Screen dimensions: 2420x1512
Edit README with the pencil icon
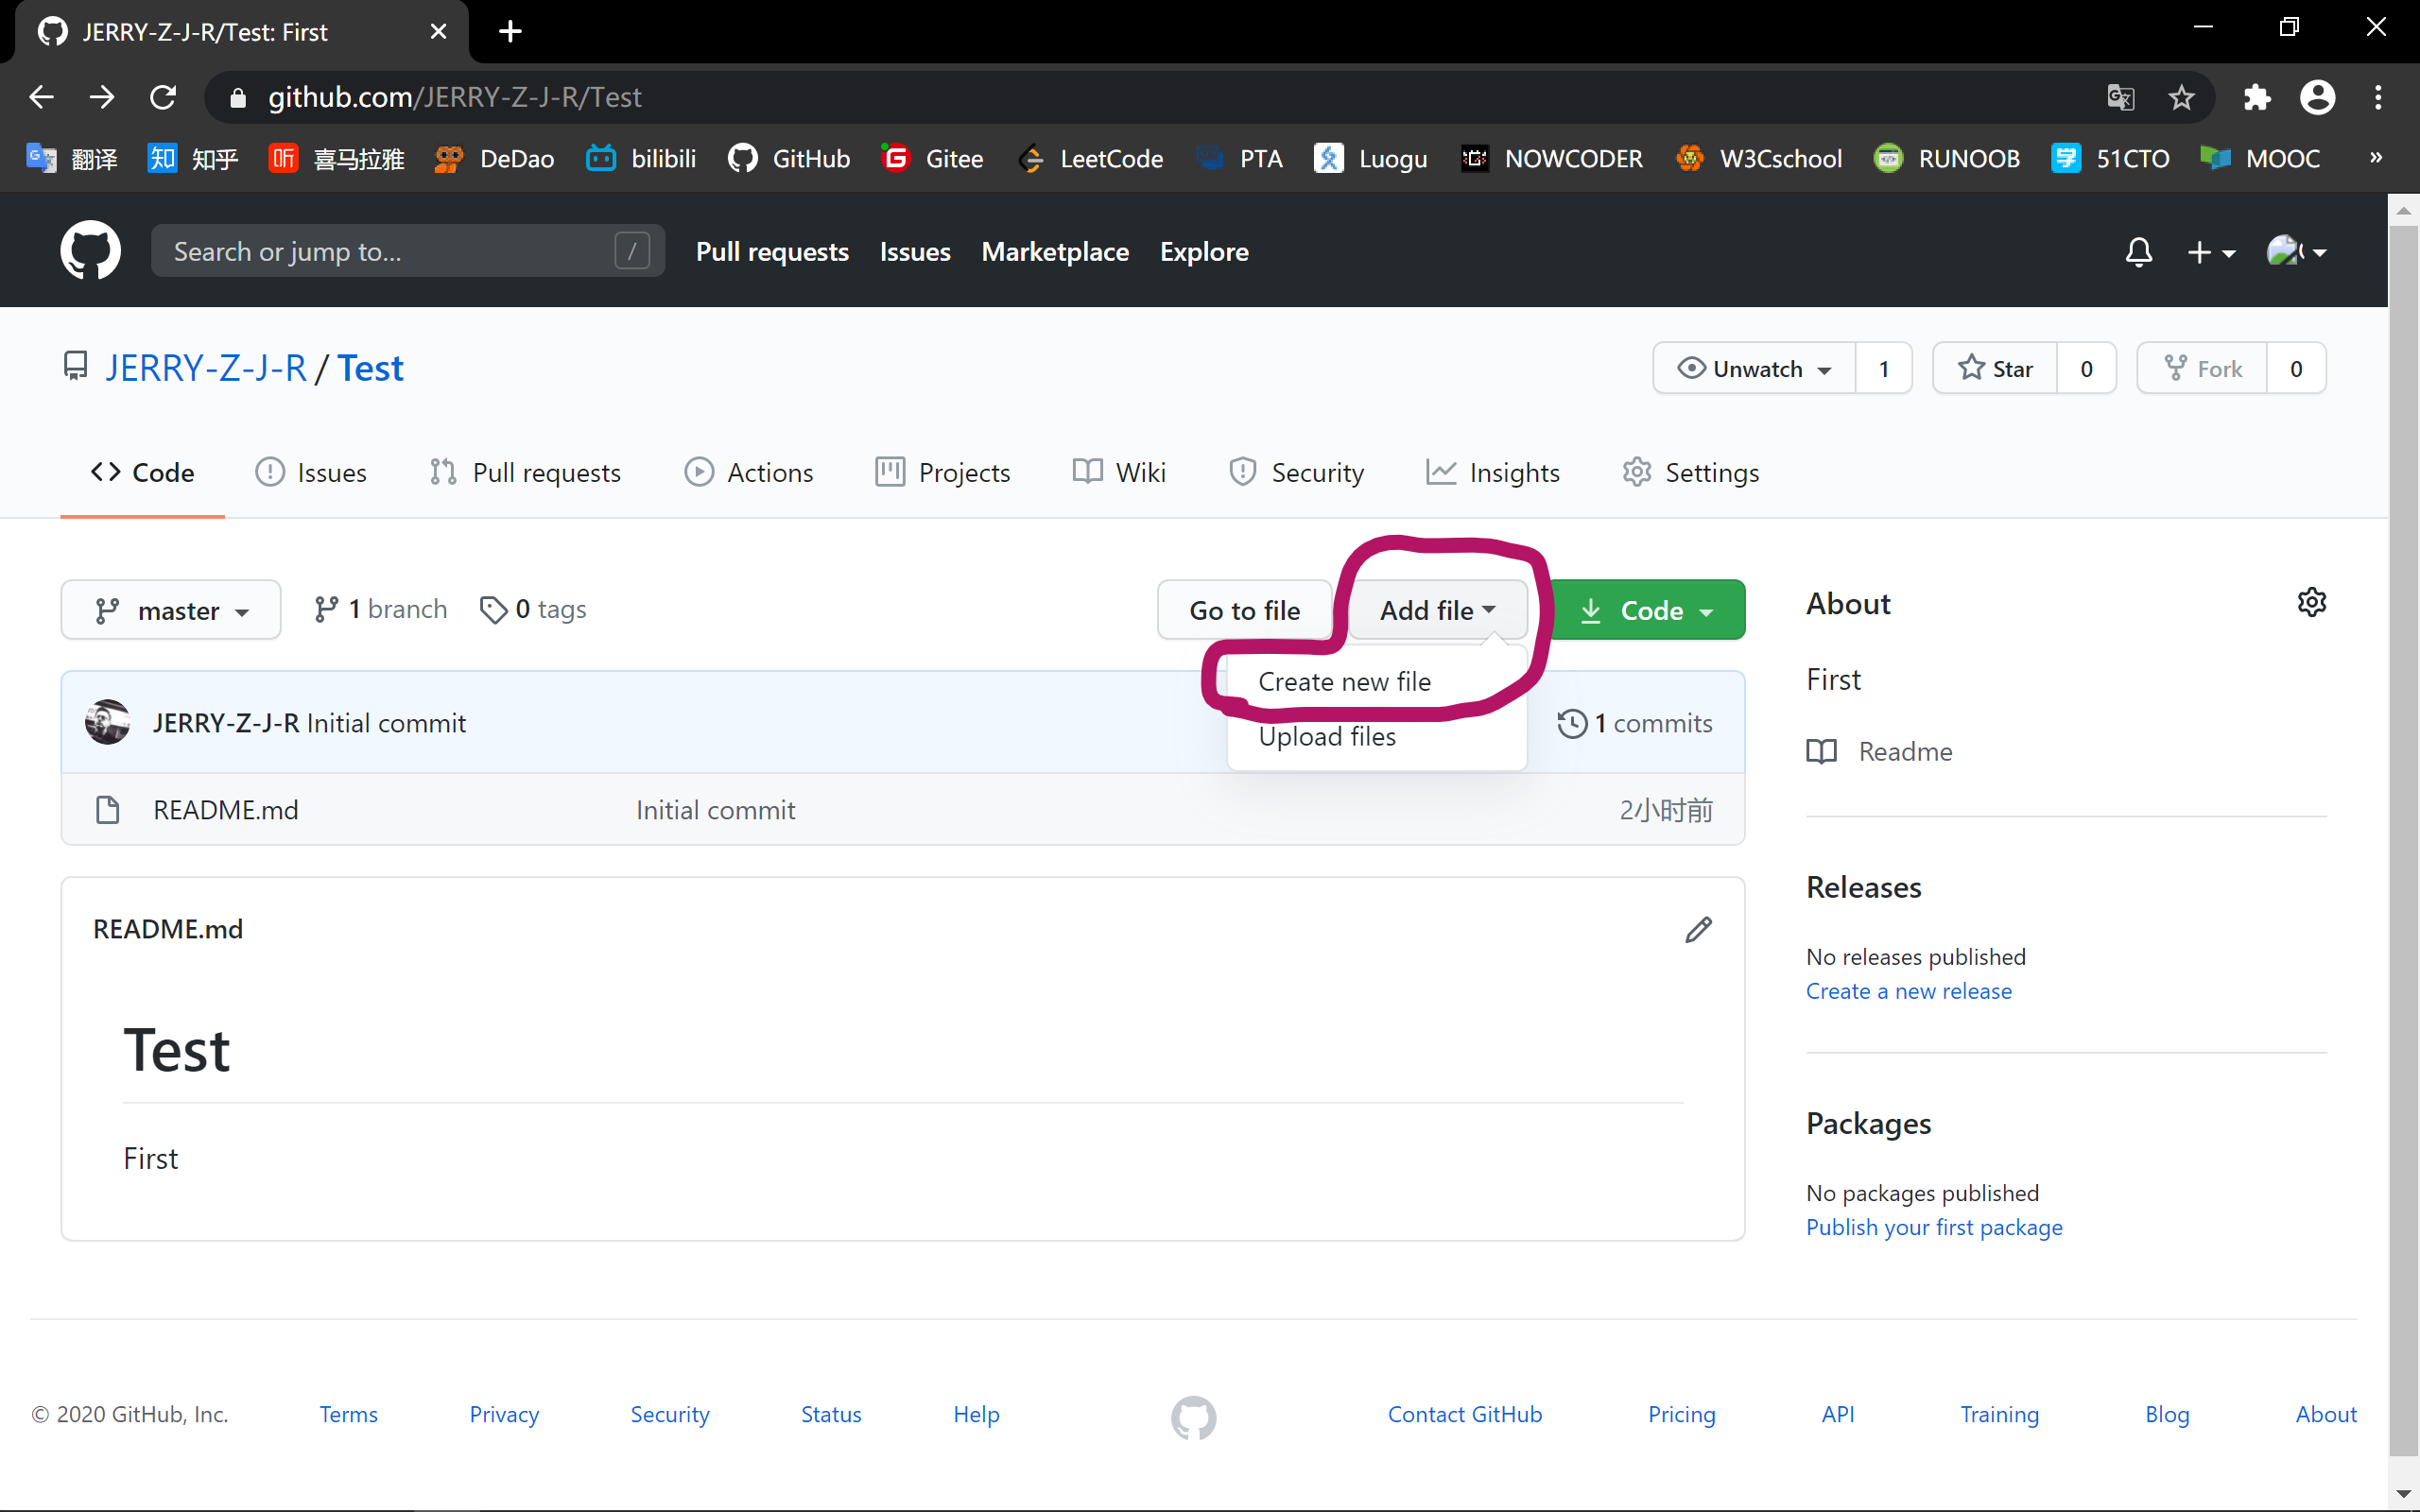coord(1698,930)
